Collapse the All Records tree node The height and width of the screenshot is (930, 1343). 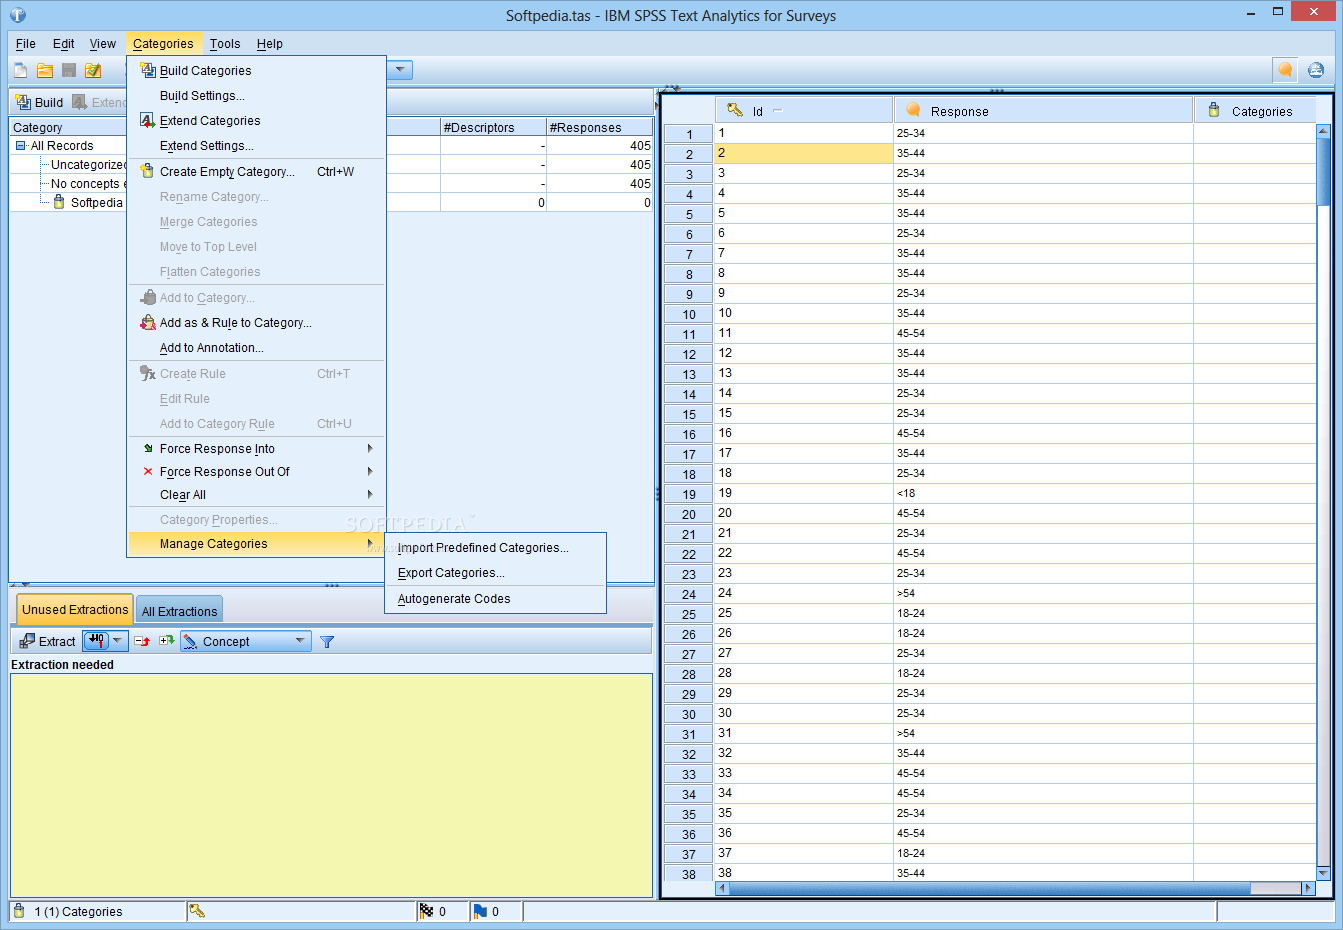[x=20, y=146]
